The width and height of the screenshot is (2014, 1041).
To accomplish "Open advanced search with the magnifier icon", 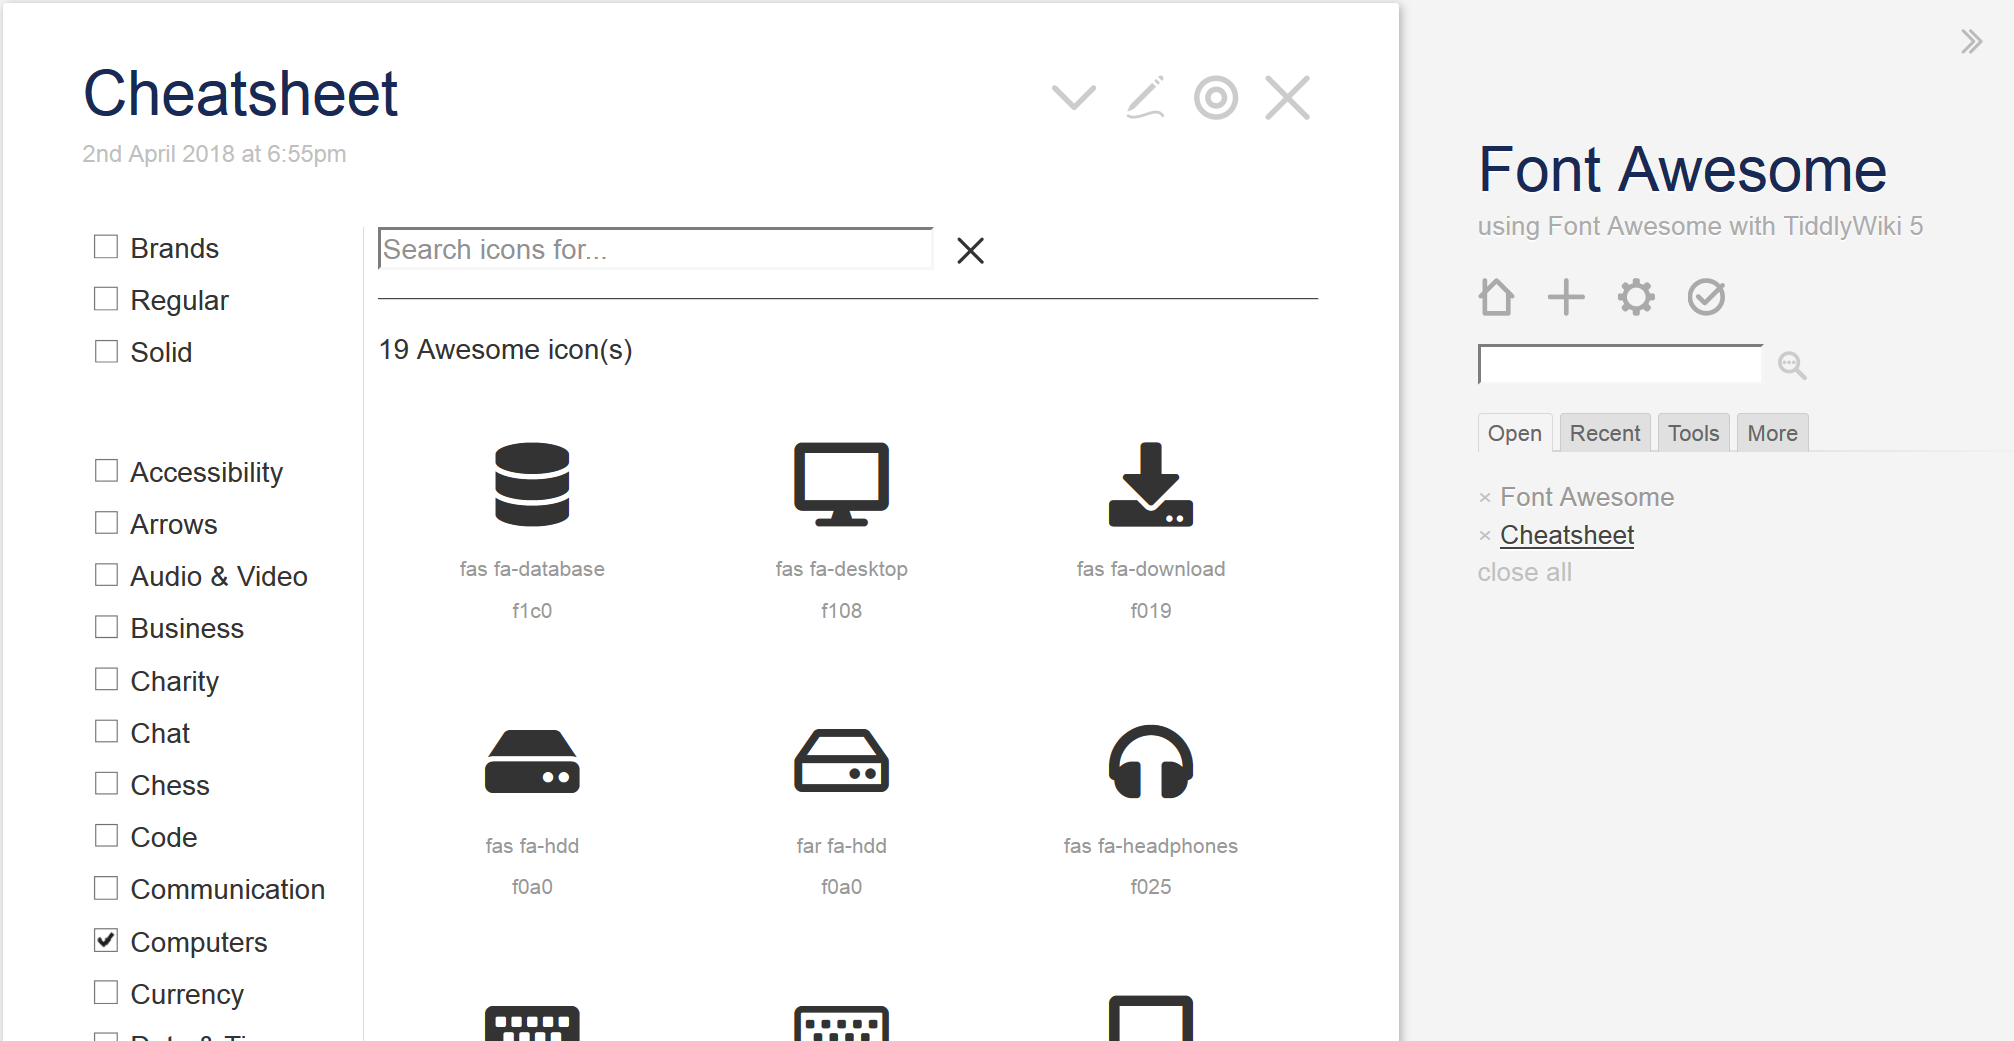I will (1791, 364).
